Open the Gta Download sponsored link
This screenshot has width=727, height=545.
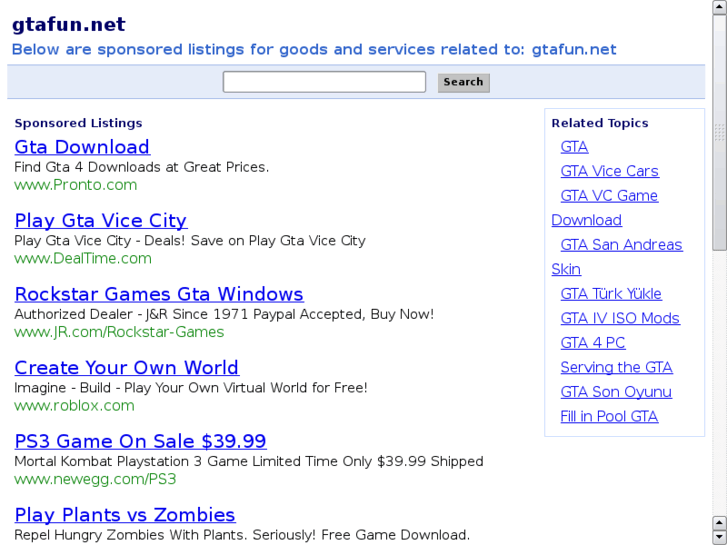[82, 147]
